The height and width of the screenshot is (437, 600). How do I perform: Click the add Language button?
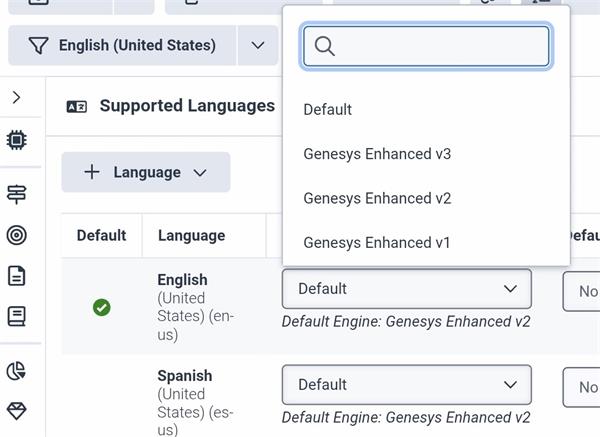click(145, 172)
